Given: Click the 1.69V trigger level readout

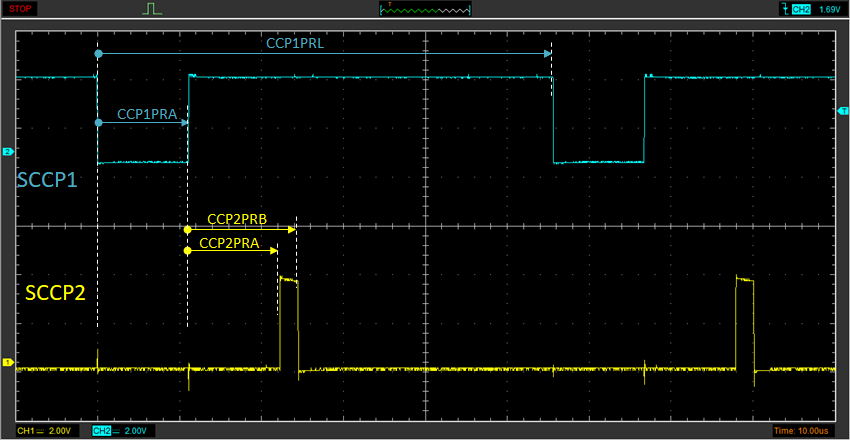Looking at the screenshot, I should point(829,9).
